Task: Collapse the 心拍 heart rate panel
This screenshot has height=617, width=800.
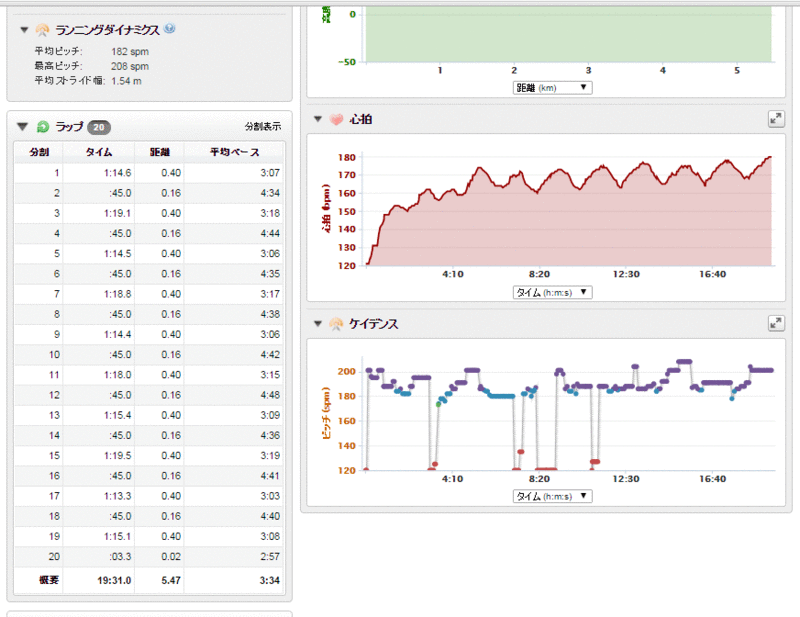Action: pyautogui.click(x=319, y=119)
